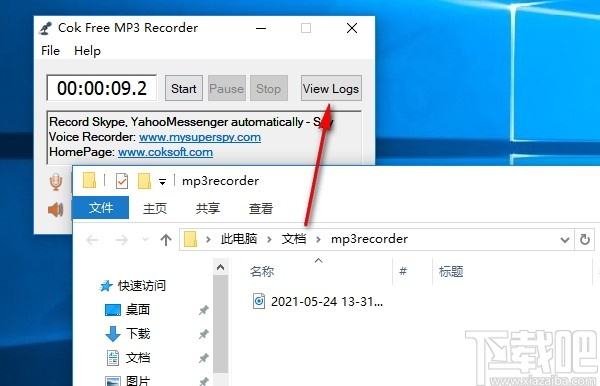The width and height of the screenshot is (600, 386).
Task: Click the pin icon beside 文档 in sidebar
Action: pos(204,358)
